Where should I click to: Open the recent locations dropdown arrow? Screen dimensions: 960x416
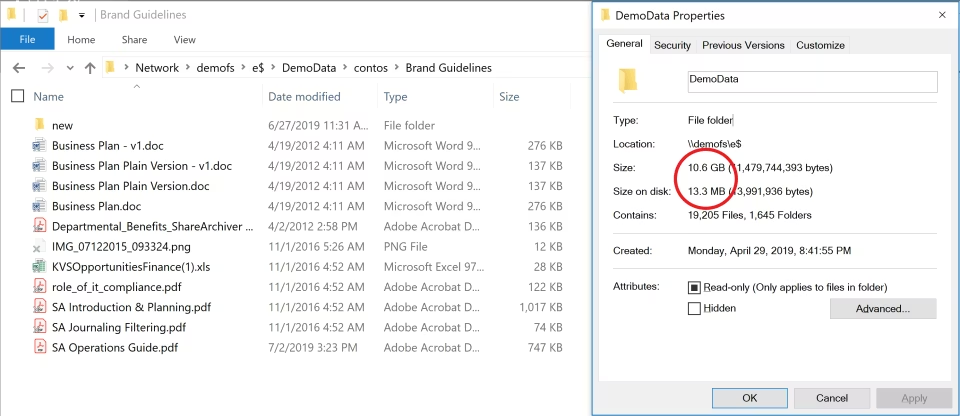tap(70, 68)
